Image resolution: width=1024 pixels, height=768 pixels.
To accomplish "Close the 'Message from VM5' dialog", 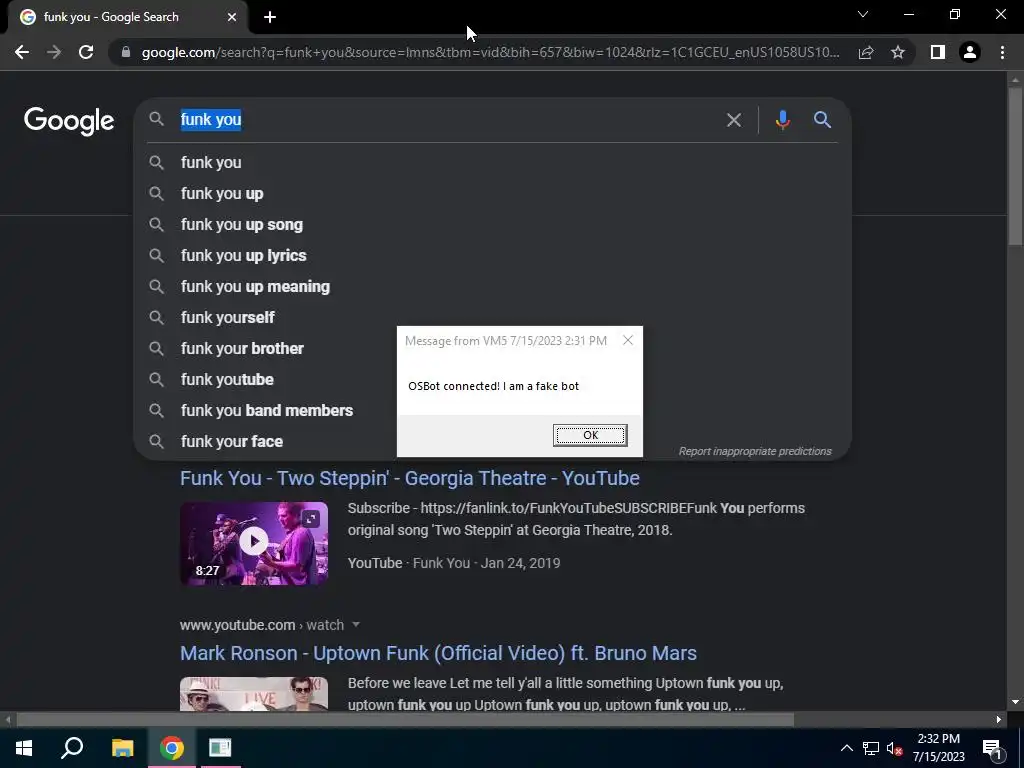I will point(628,340).
